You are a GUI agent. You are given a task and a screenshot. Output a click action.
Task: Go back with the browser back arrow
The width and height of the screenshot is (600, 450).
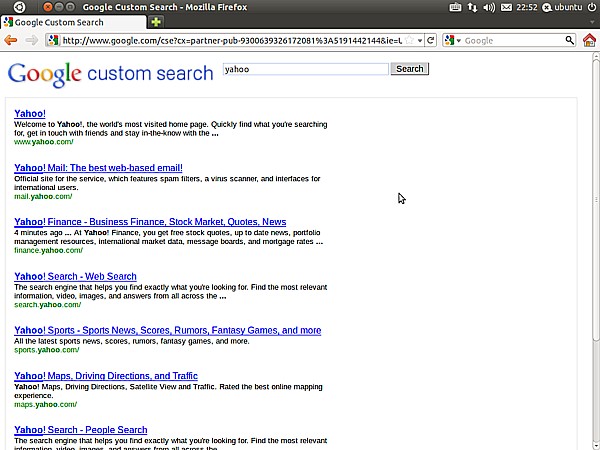click(10, 40)
